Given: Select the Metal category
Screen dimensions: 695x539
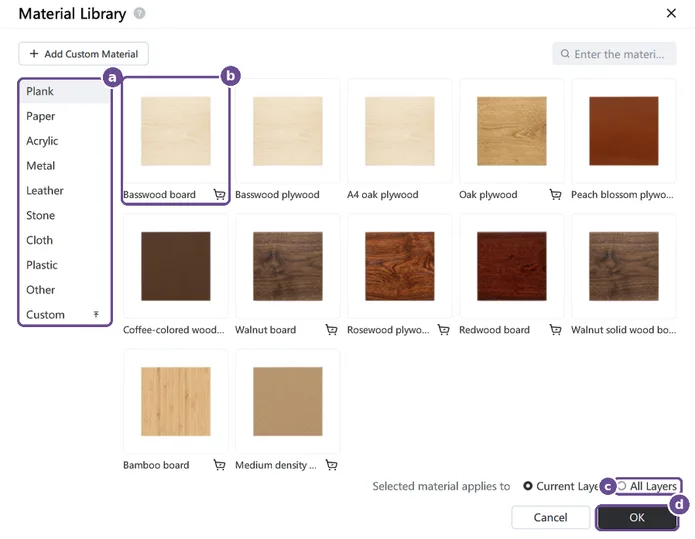Looking at the screenshot, I should [65, 166].
